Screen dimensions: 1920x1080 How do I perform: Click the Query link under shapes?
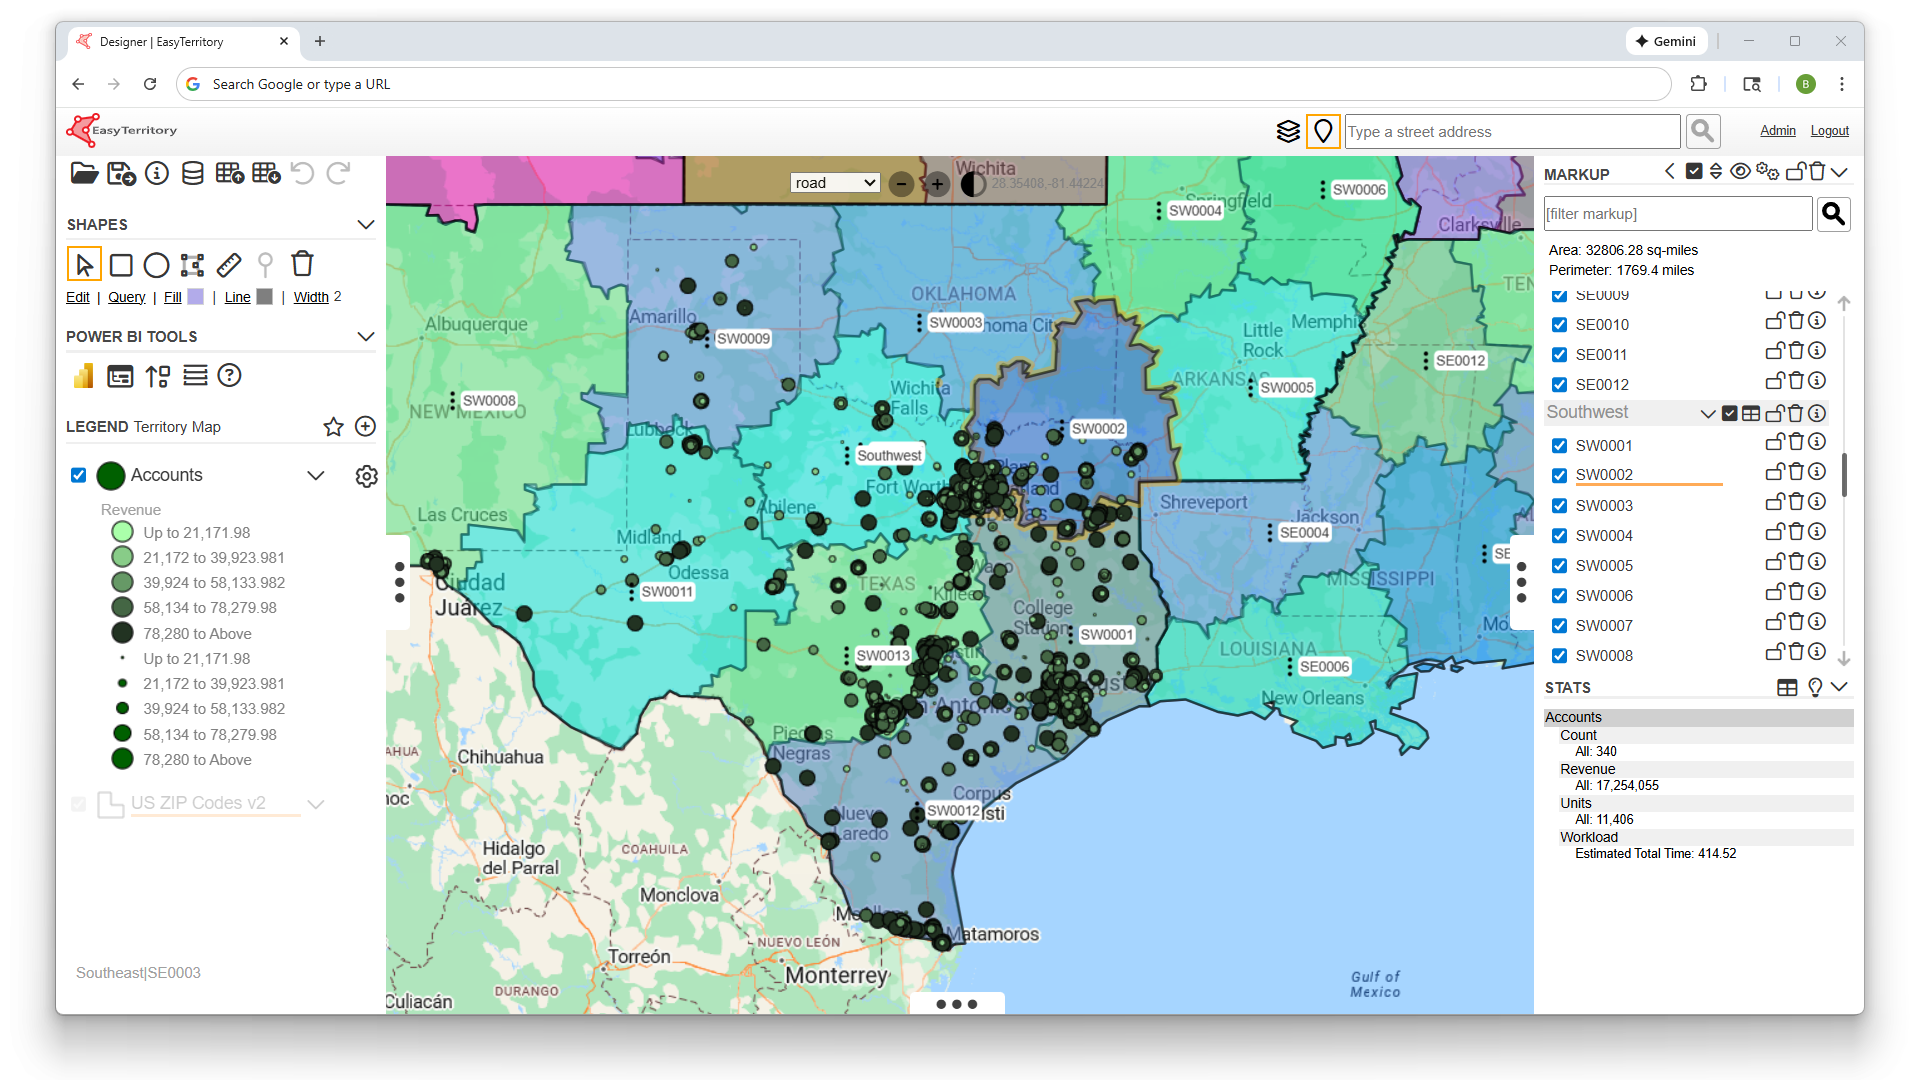[x=126, y=297]
